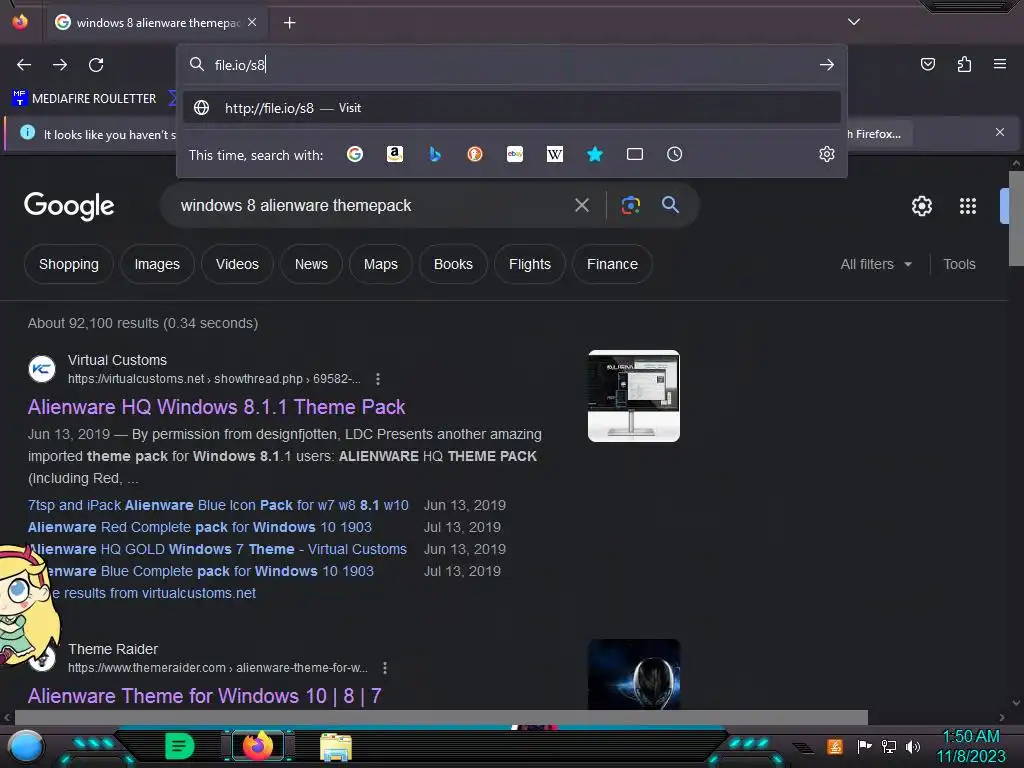
Task: Expand the All filters dropdown
Action: [876, 264]
